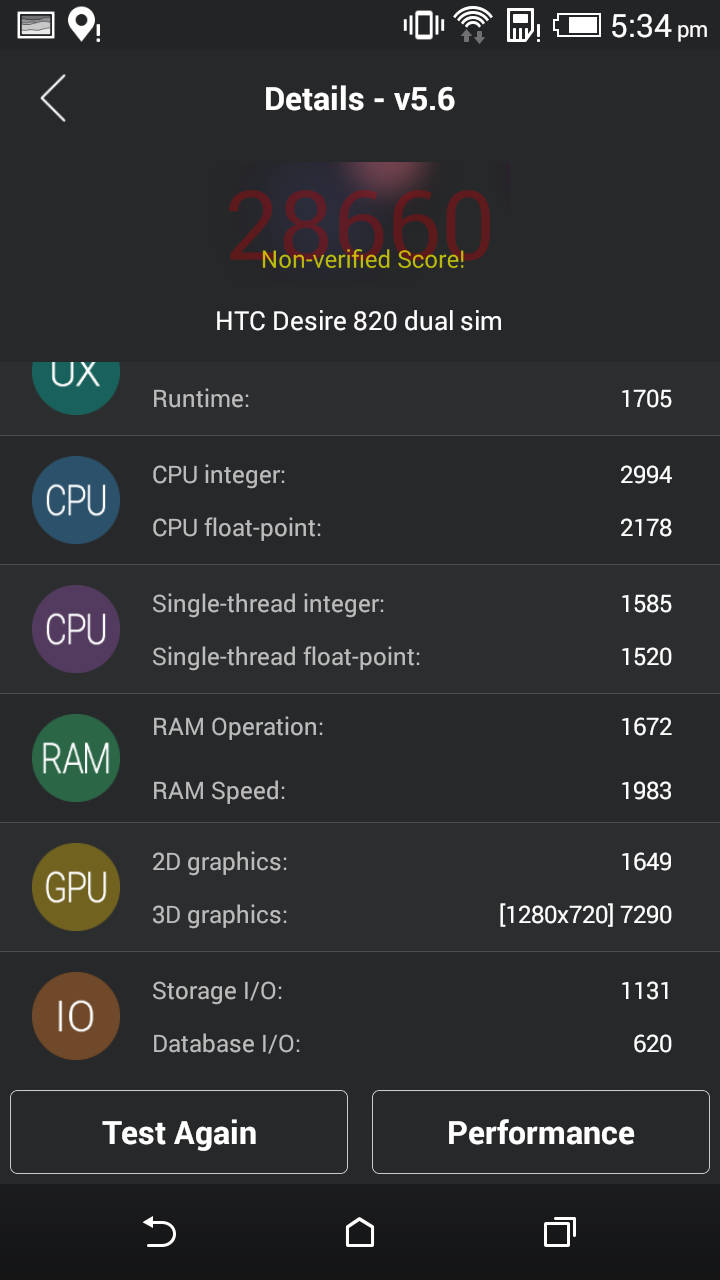
Task: Select the gold GPU category icon
Action: 76,887
